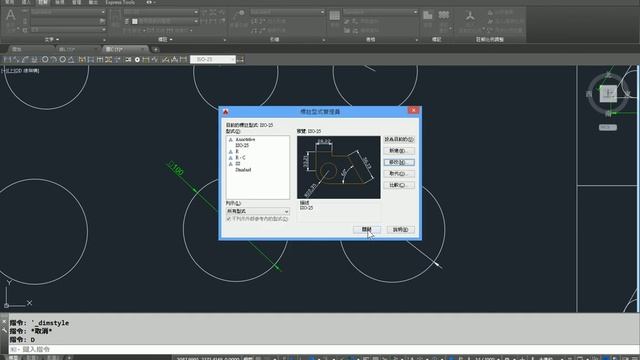The width and height of the screenshot is (640, 360).
Task: Open the 所有型式 list filter dropdown
Action: click(258, 211)
